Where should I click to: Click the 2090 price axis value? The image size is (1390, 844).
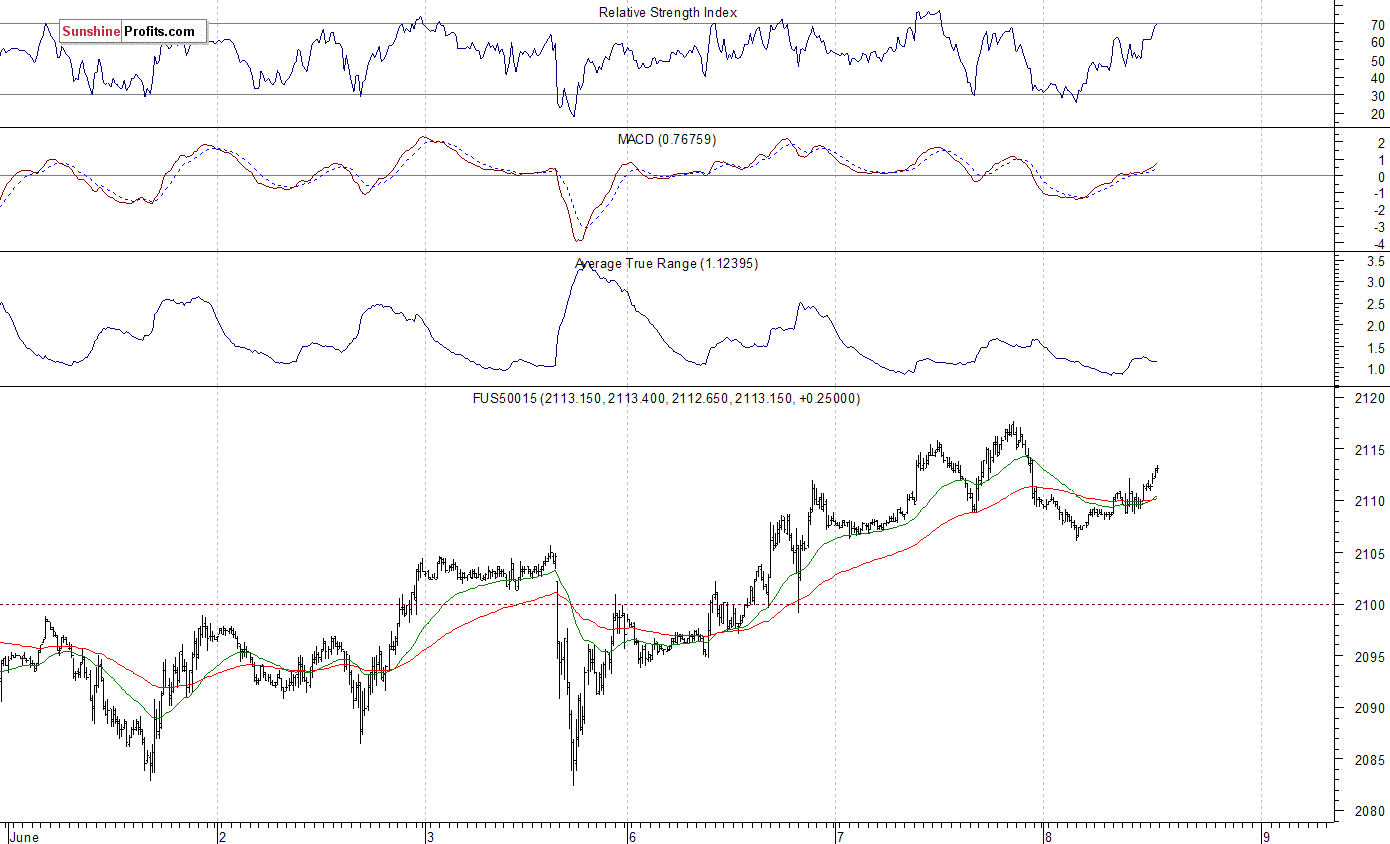[x=1369, y=709]
